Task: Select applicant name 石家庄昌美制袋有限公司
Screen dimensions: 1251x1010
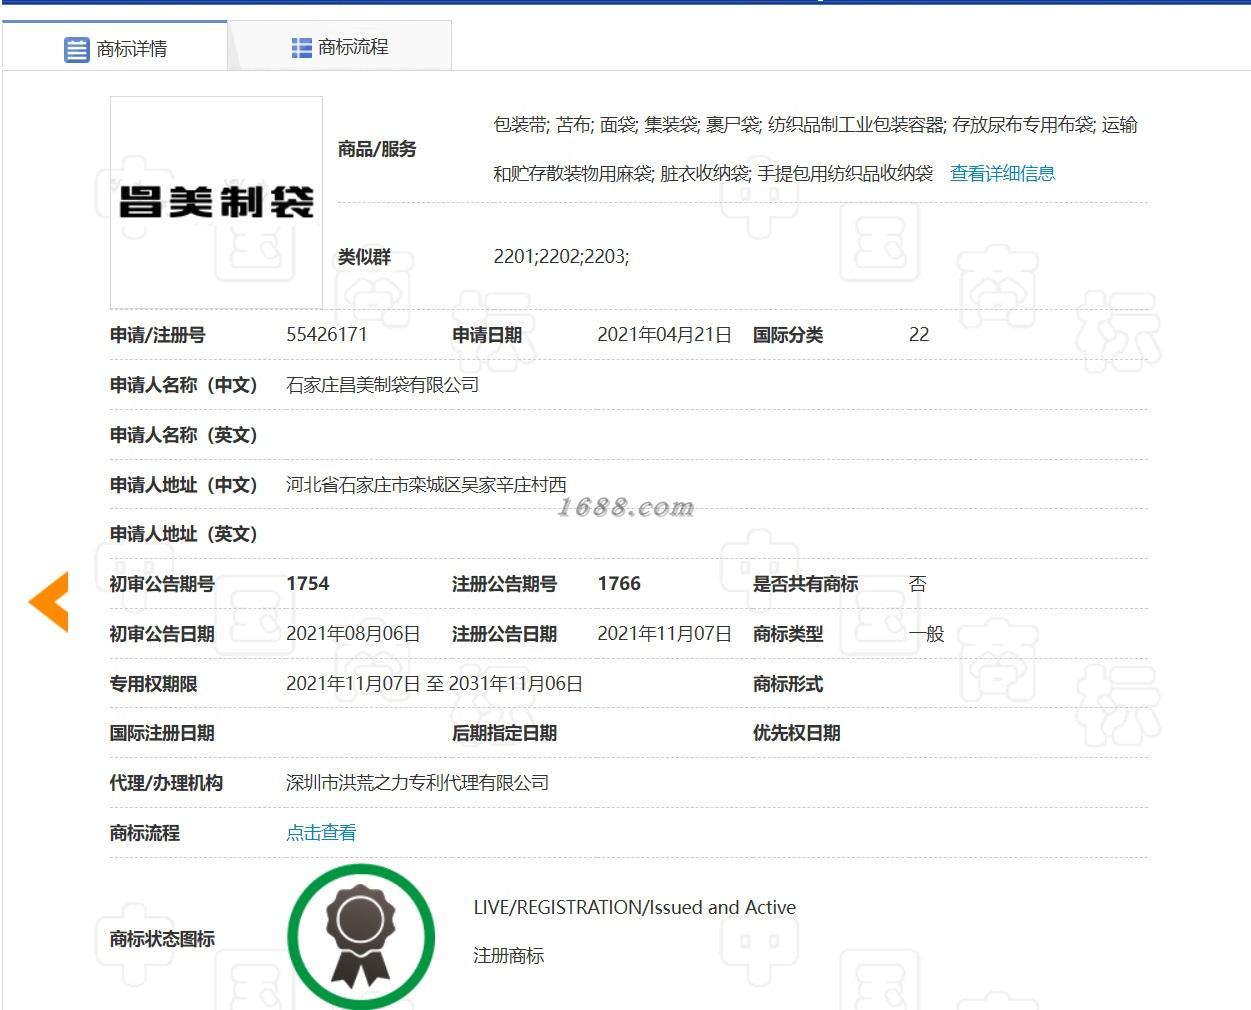Action: (382, 384)
